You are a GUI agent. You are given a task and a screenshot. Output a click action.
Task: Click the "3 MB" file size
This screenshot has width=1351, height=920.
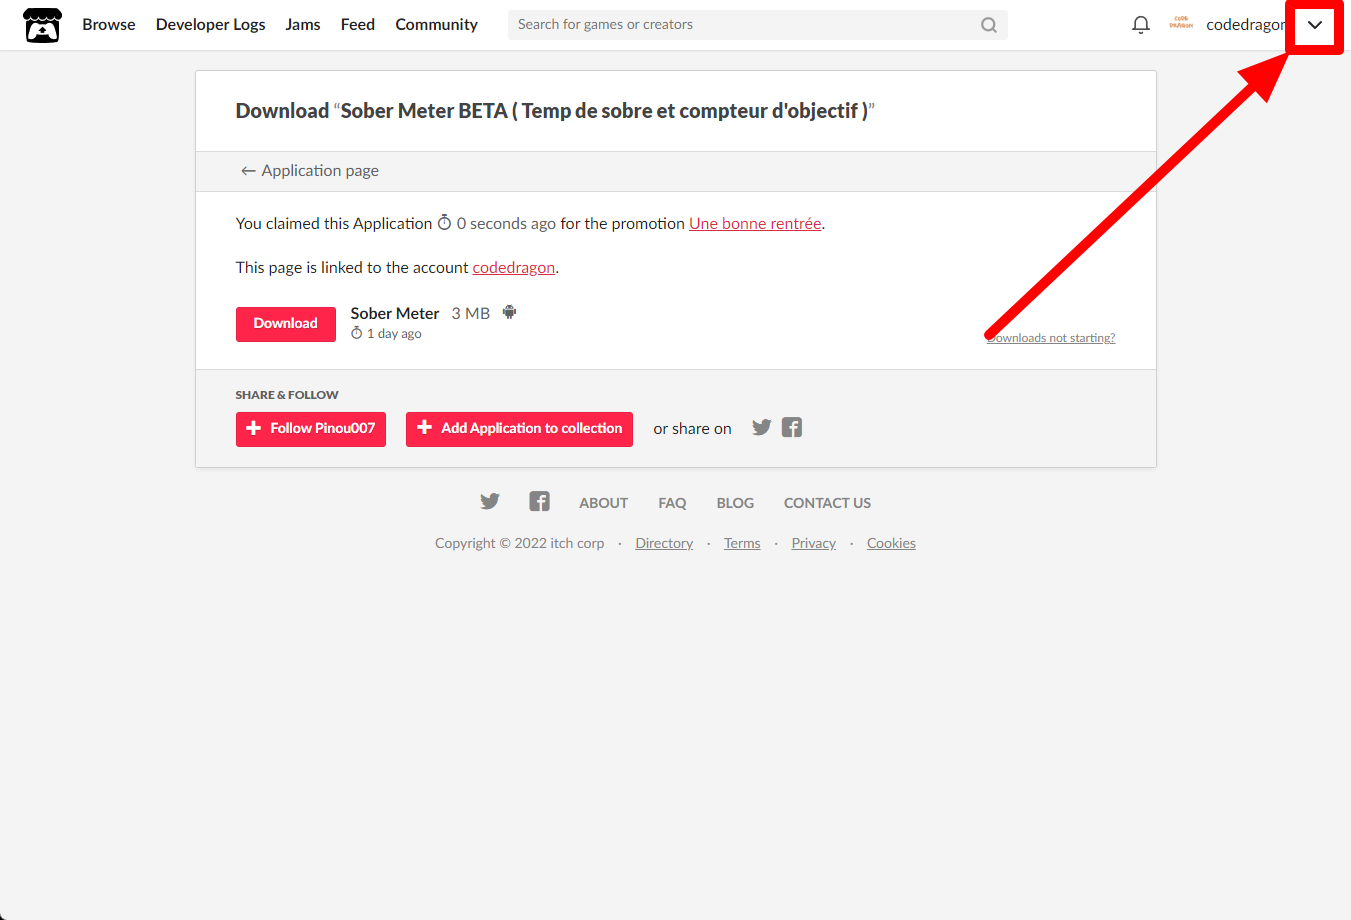pos(471,313)
